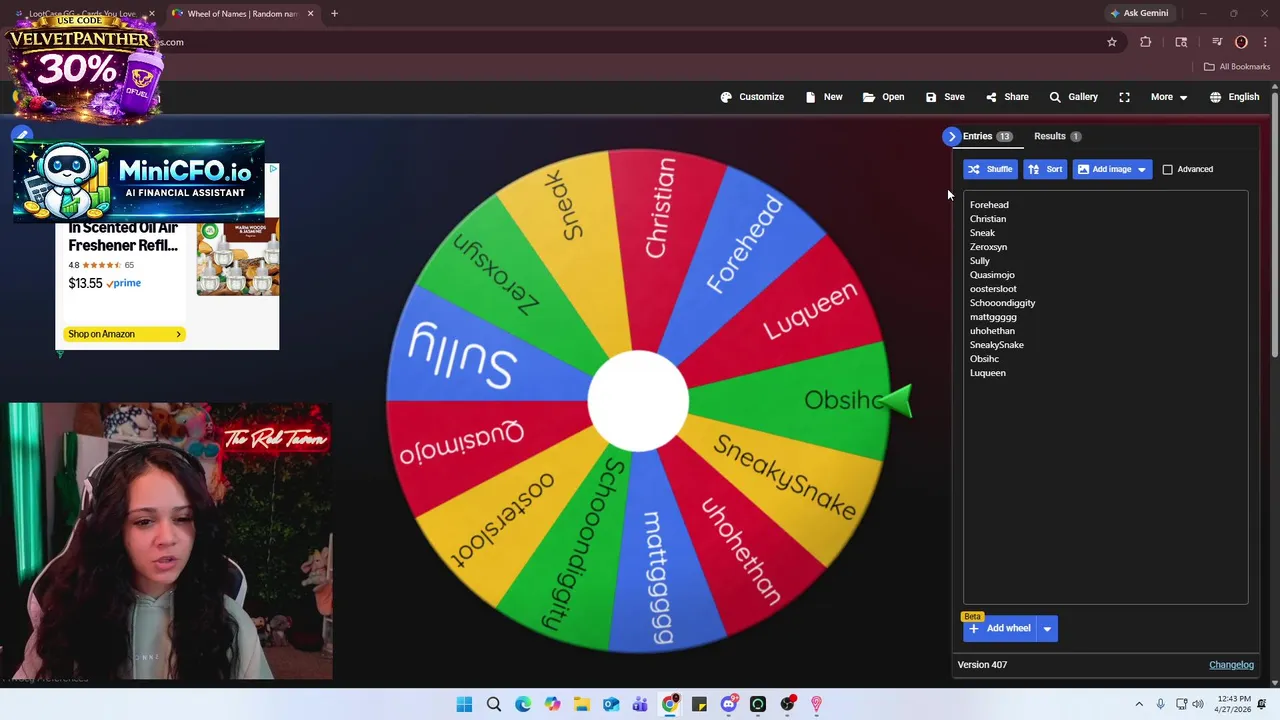Click Ask Gemini button
Viewport: 1280px width, 720px height.
pyautogui.click(x=1139, y=14)
